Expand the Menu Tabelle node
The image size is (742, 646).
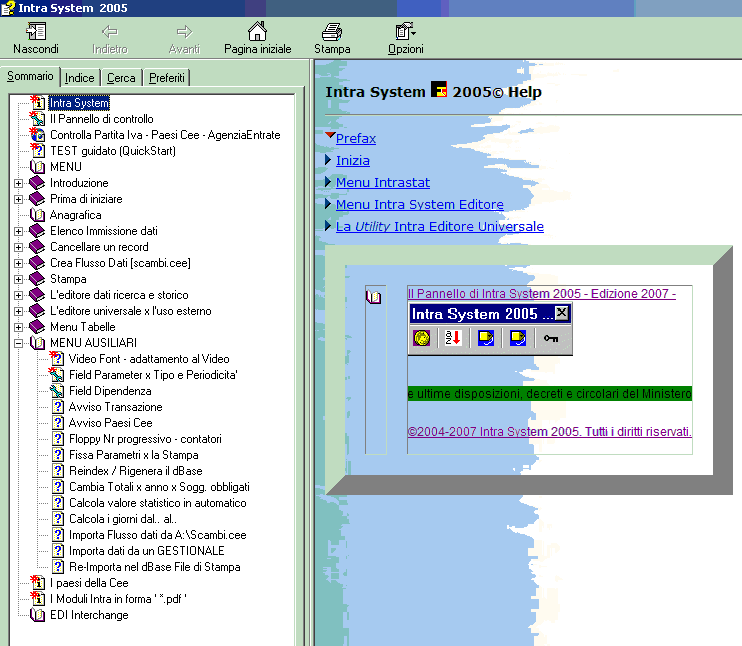coord(18,327)
